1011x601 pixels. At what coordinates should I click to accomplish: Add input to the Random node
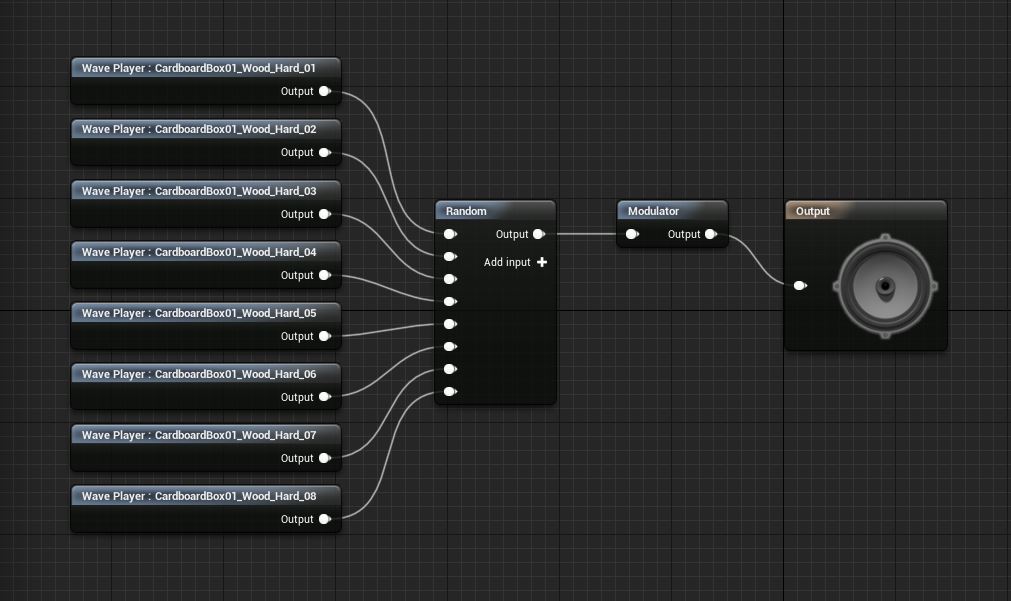(542, 262)
